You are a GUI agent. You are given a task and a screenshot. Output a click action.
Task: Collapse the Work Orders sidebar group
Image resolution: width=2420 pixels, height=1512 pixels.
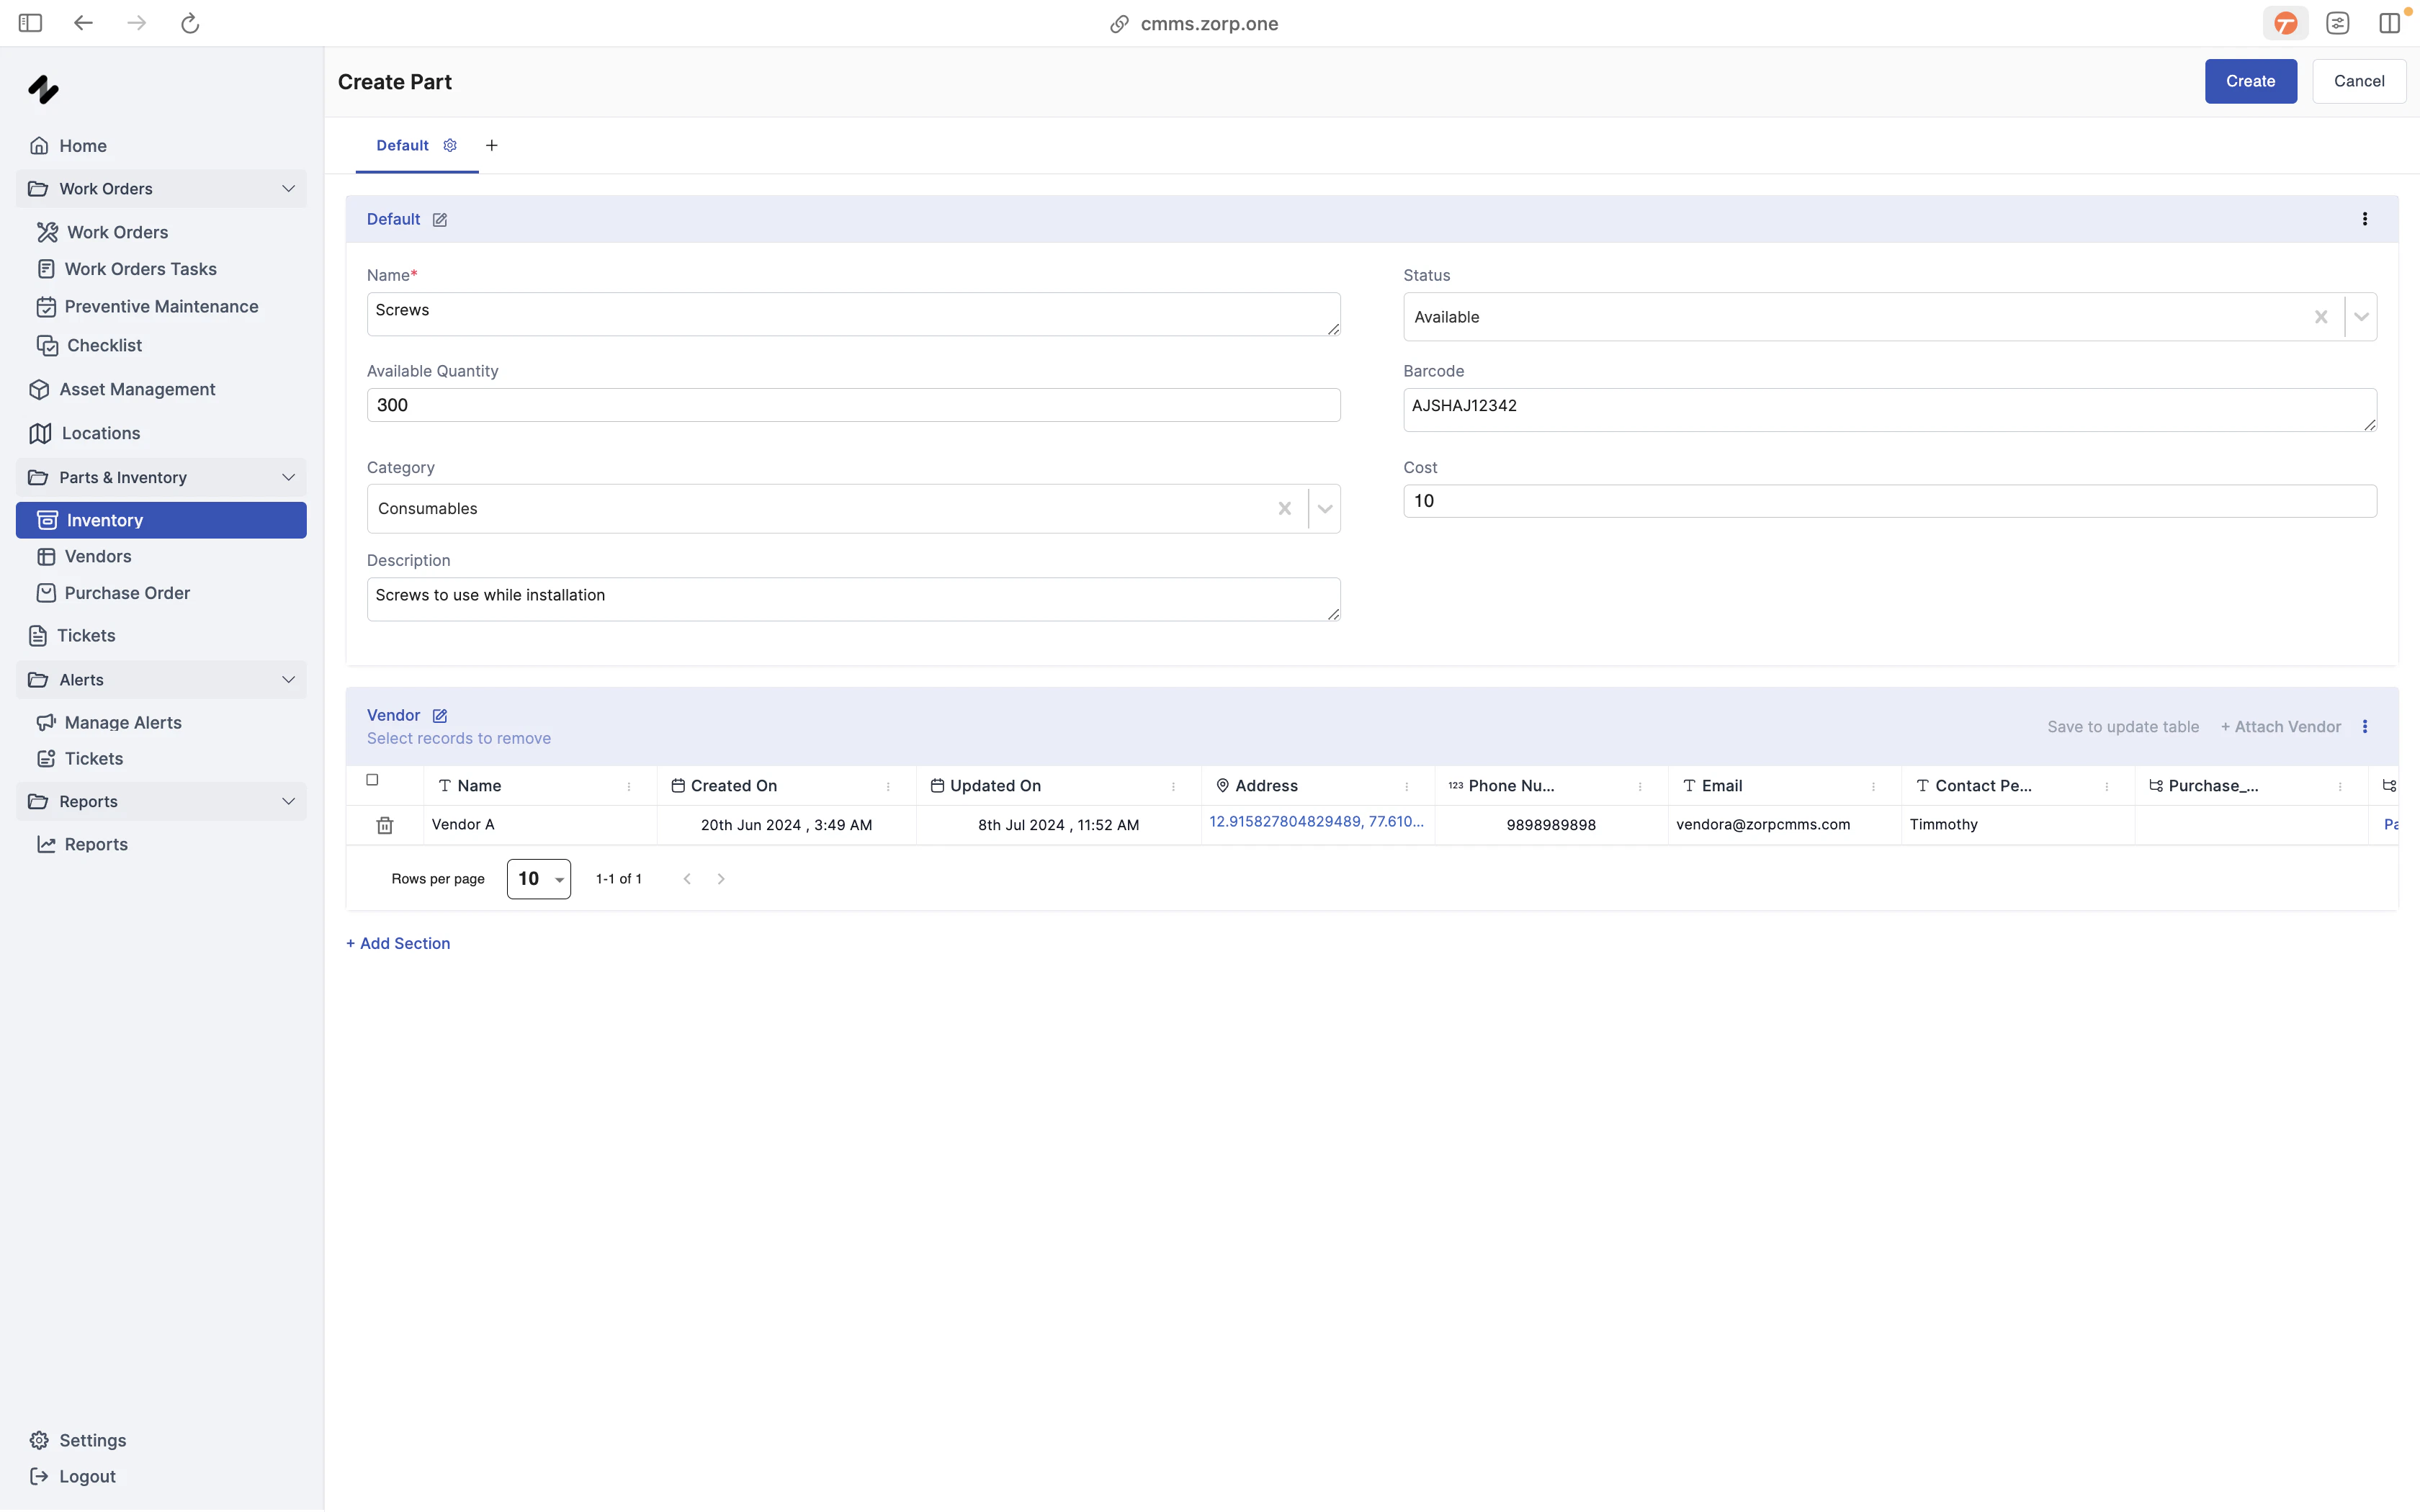click(x=288, y=189)
